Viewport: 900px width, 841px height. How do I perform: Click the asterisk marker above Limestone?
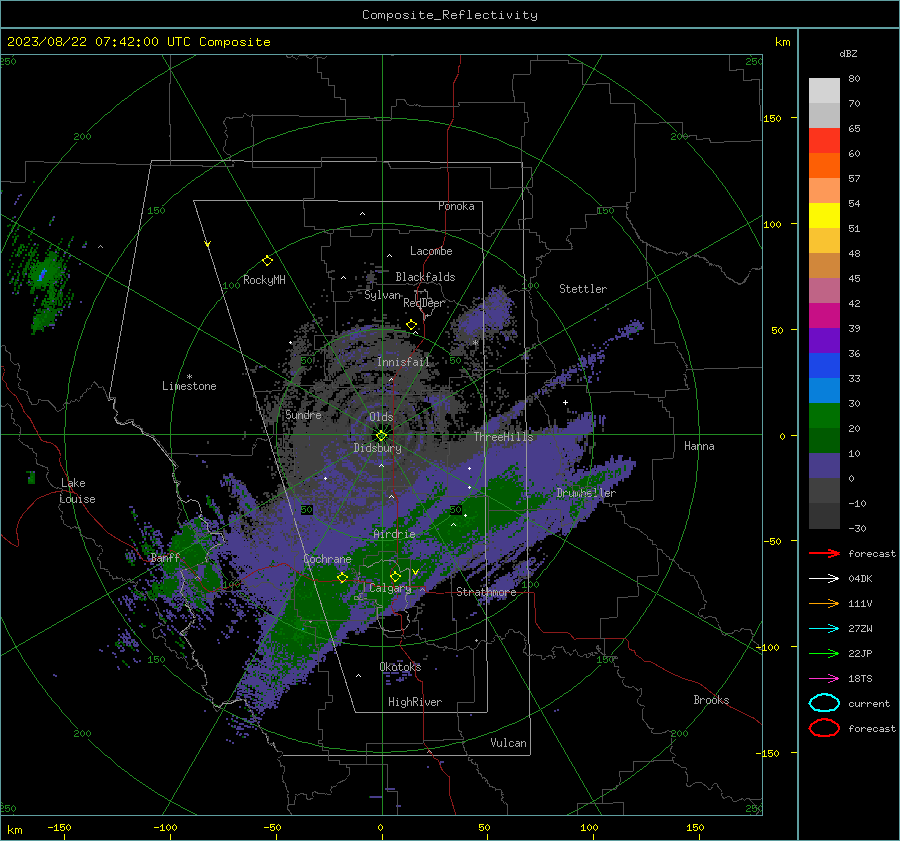[x=189, y=377]
